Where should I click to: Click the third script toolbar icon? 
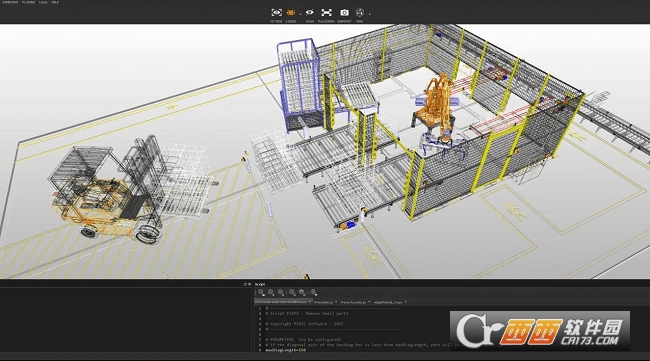tap(281, 293)
